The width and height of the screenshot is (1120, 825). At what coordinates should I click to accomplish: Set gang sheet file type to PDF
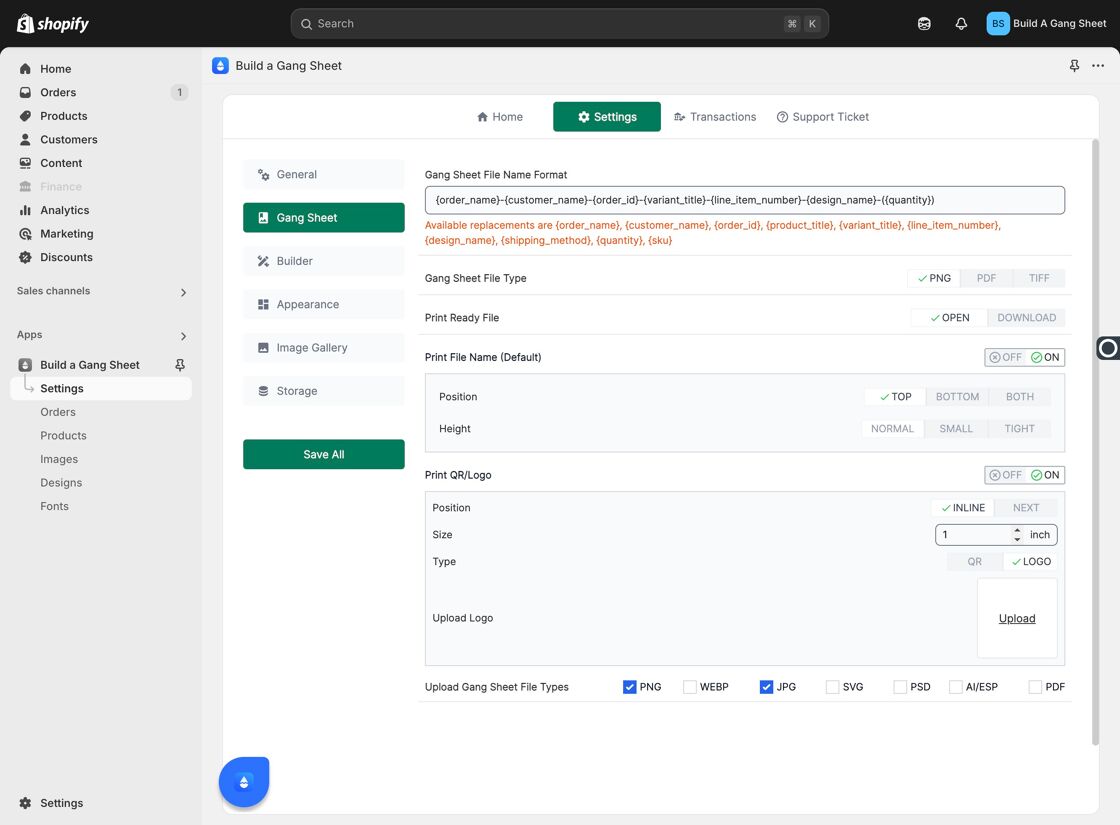986,278
